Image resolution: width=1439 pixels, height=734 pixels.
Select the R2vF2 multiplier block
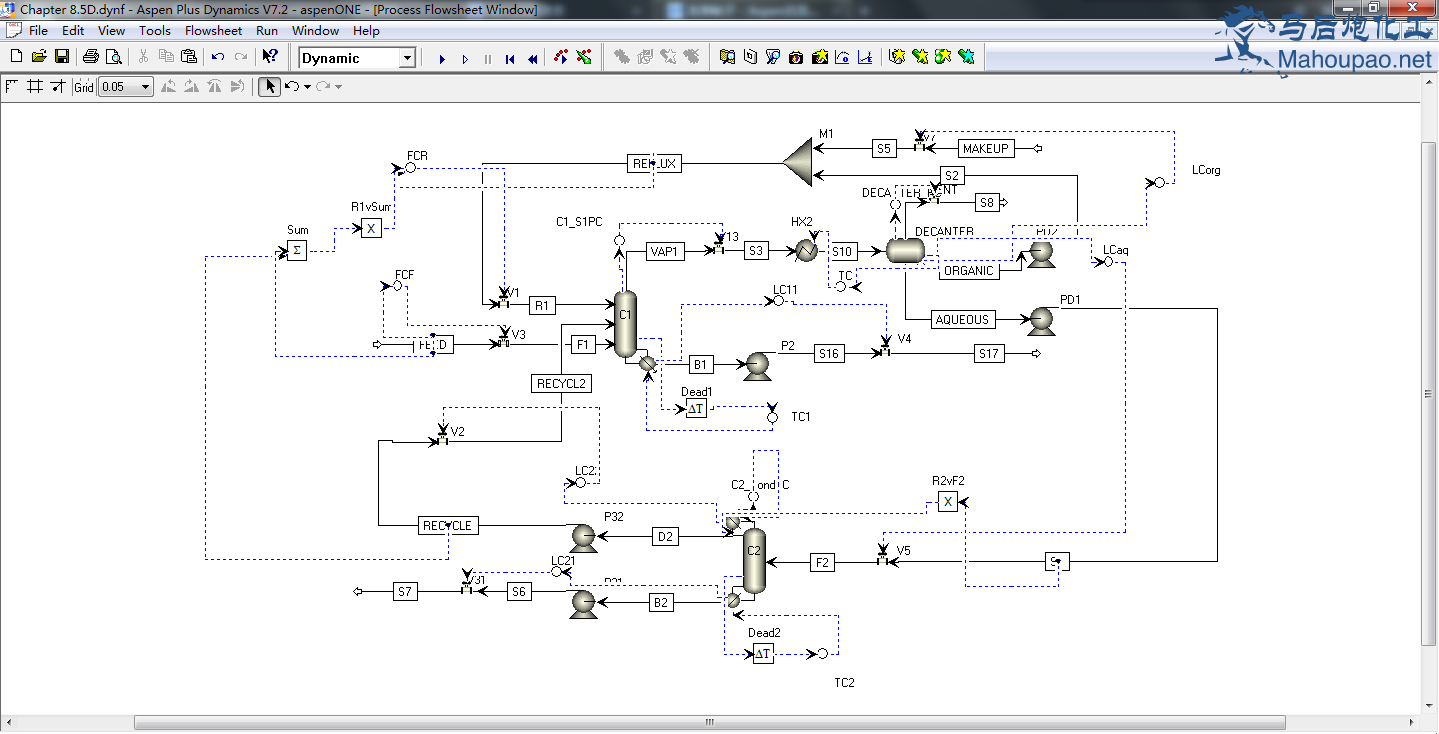pos(948,501)
